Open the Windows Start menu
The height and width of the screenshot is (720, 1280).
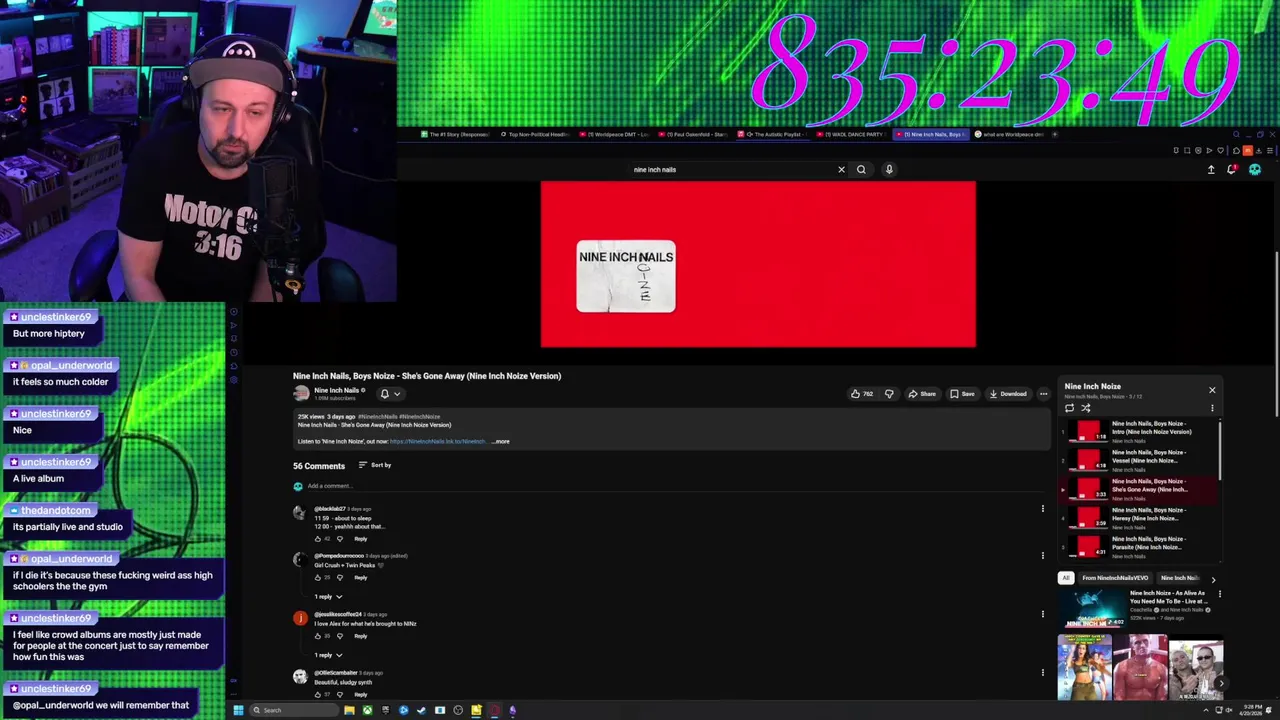tap(238, 710)
